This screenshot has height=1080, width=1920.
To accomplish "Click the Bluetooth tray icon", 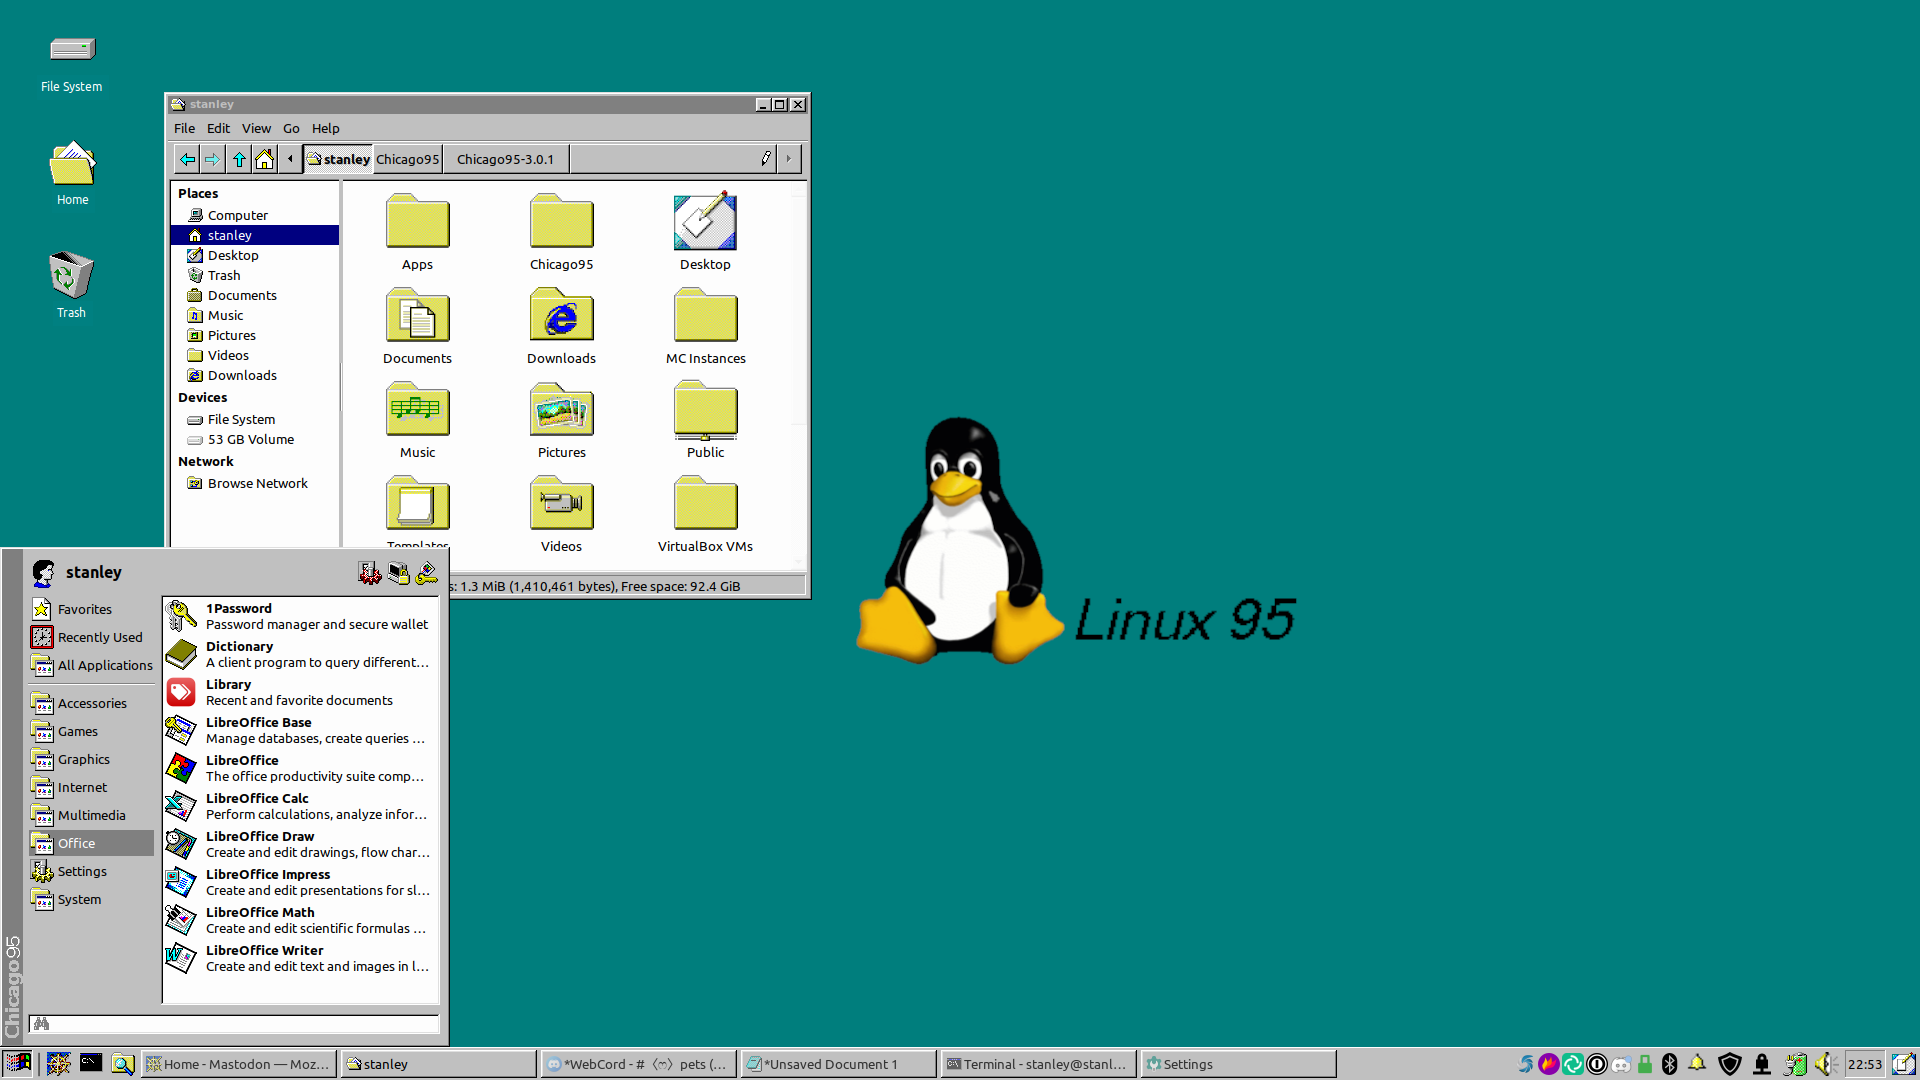I will pyautogui.click(x=1669, y=1064).
